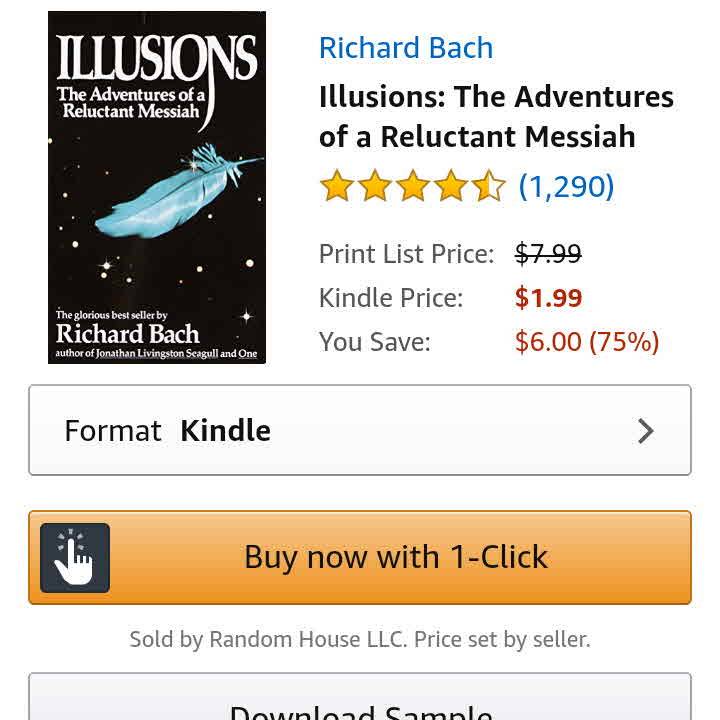Open the Richard Bach author link

coord(405,48)
